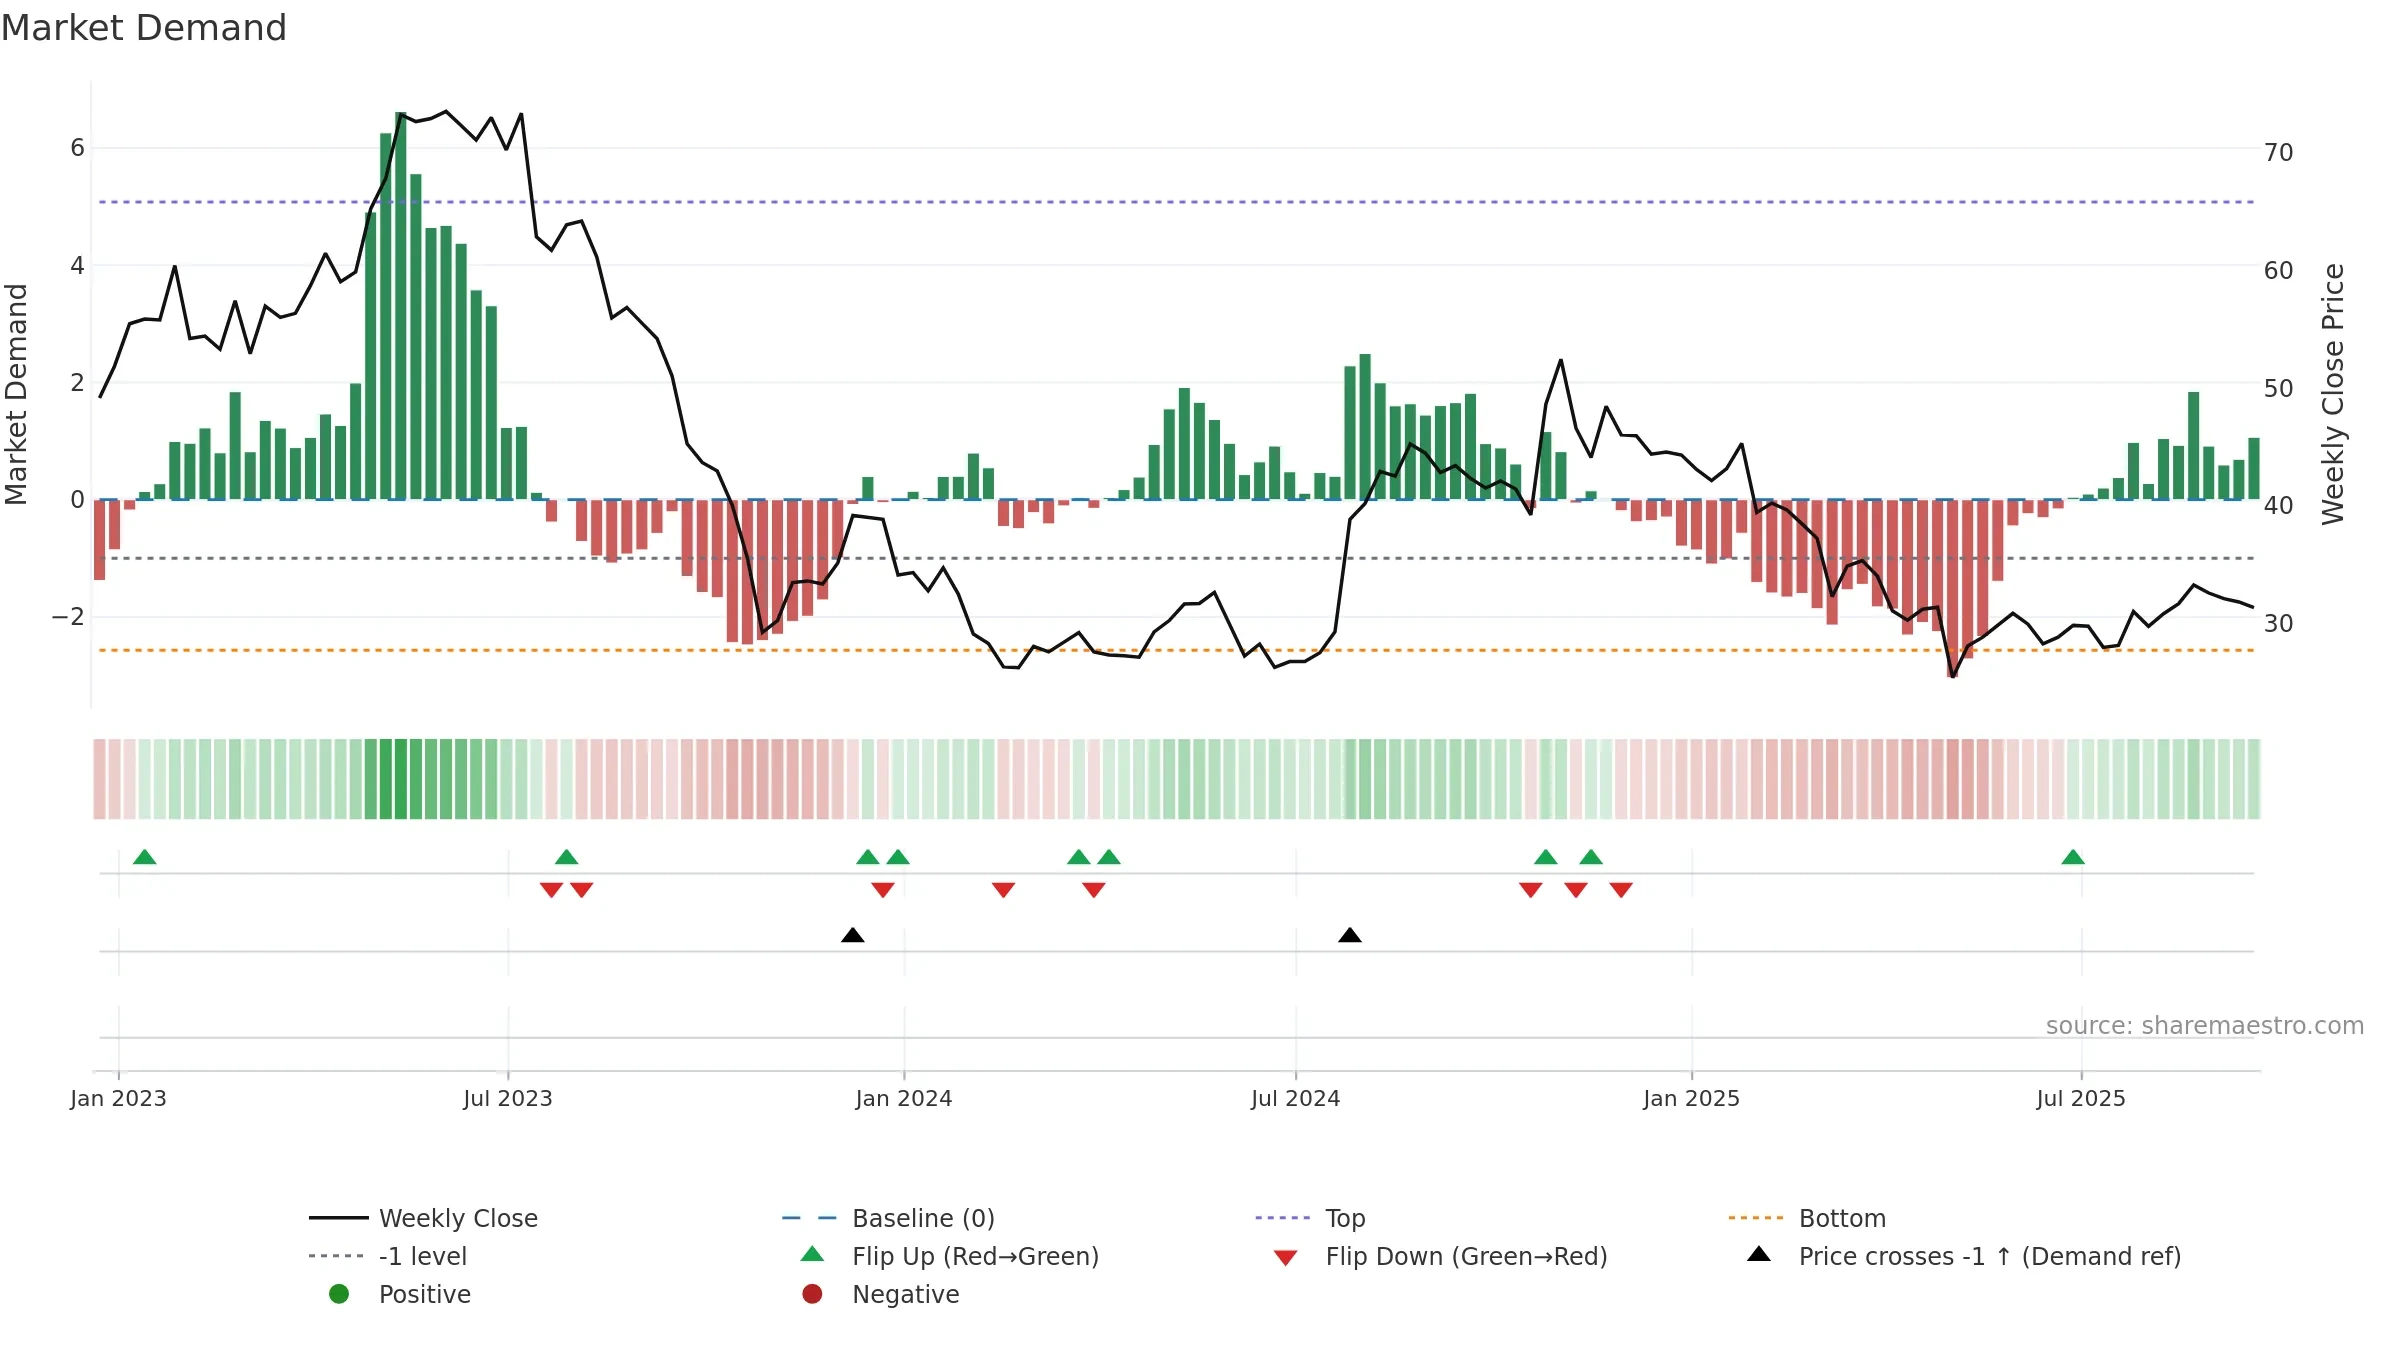Toggle Flip Down (Green→Red) legend entry
This screenshot has width=2400, height=1350.
tap(1440, 1256)
